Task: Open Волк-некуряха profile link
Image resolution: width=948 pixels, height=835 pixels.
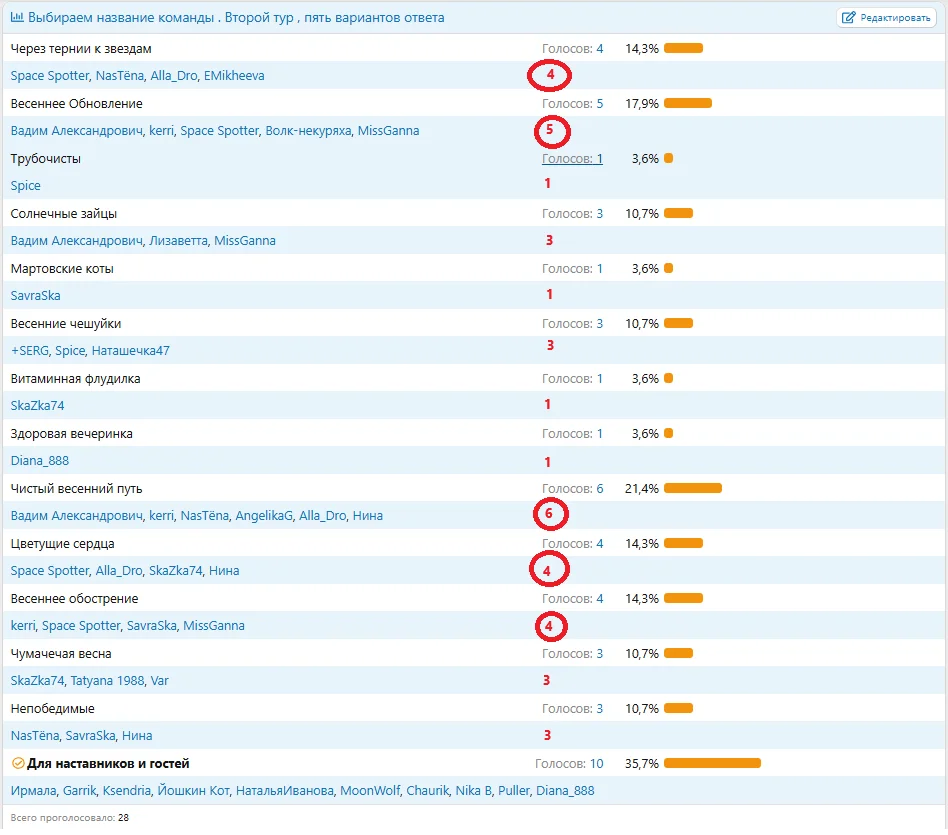Action: [308, 131]
